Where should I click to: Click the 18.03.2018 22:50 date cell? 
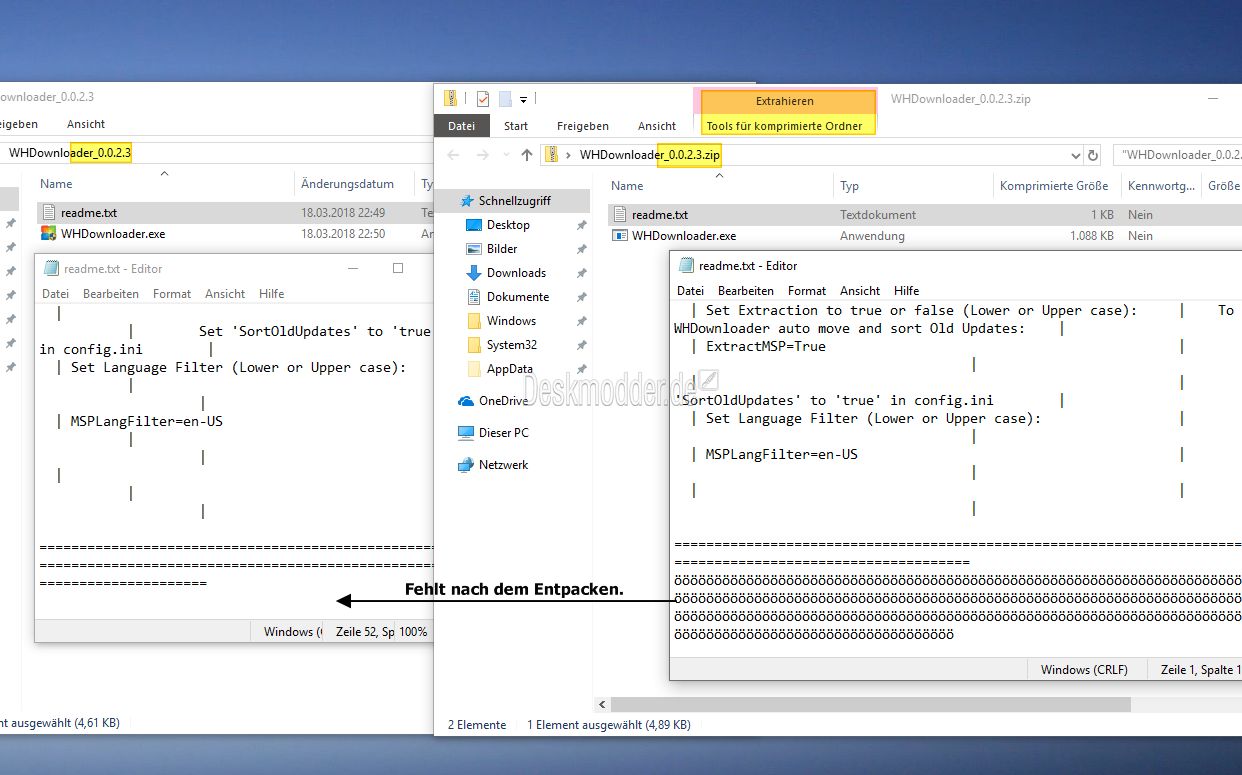[x=343, y=234]
